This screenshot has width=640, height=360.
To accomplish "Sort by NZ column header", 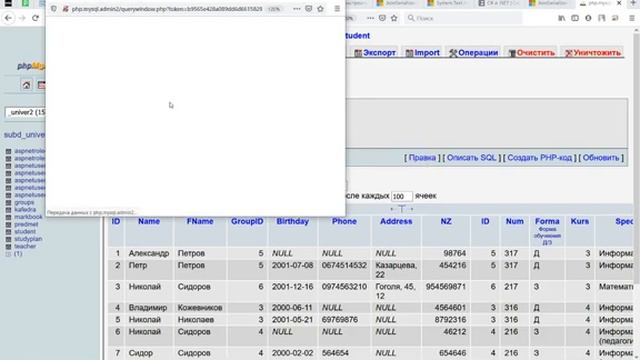I will (x=446, y=221).
